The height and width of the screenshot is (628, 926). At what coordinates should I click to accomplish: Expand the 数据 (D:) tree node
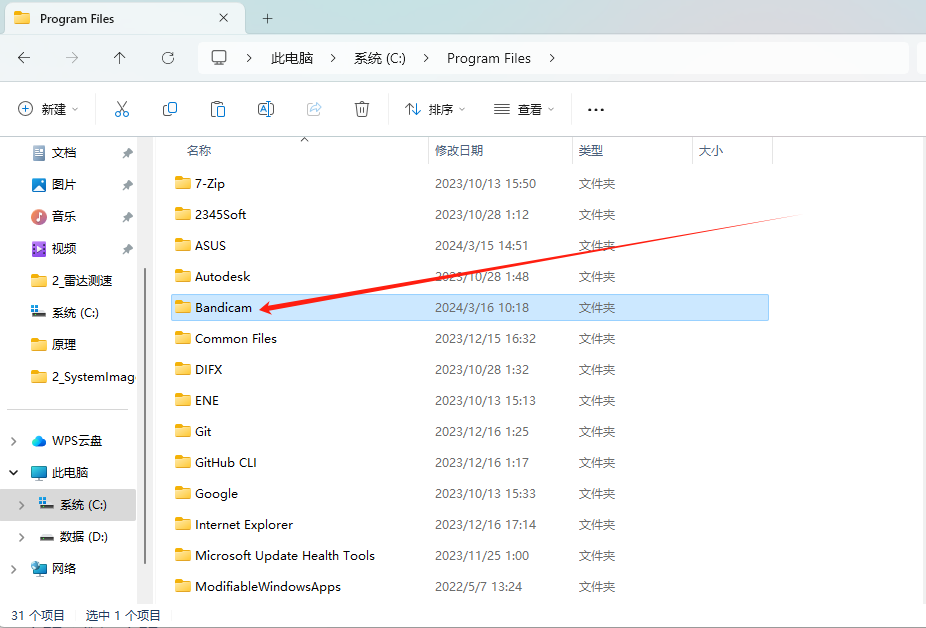point(22,537)
